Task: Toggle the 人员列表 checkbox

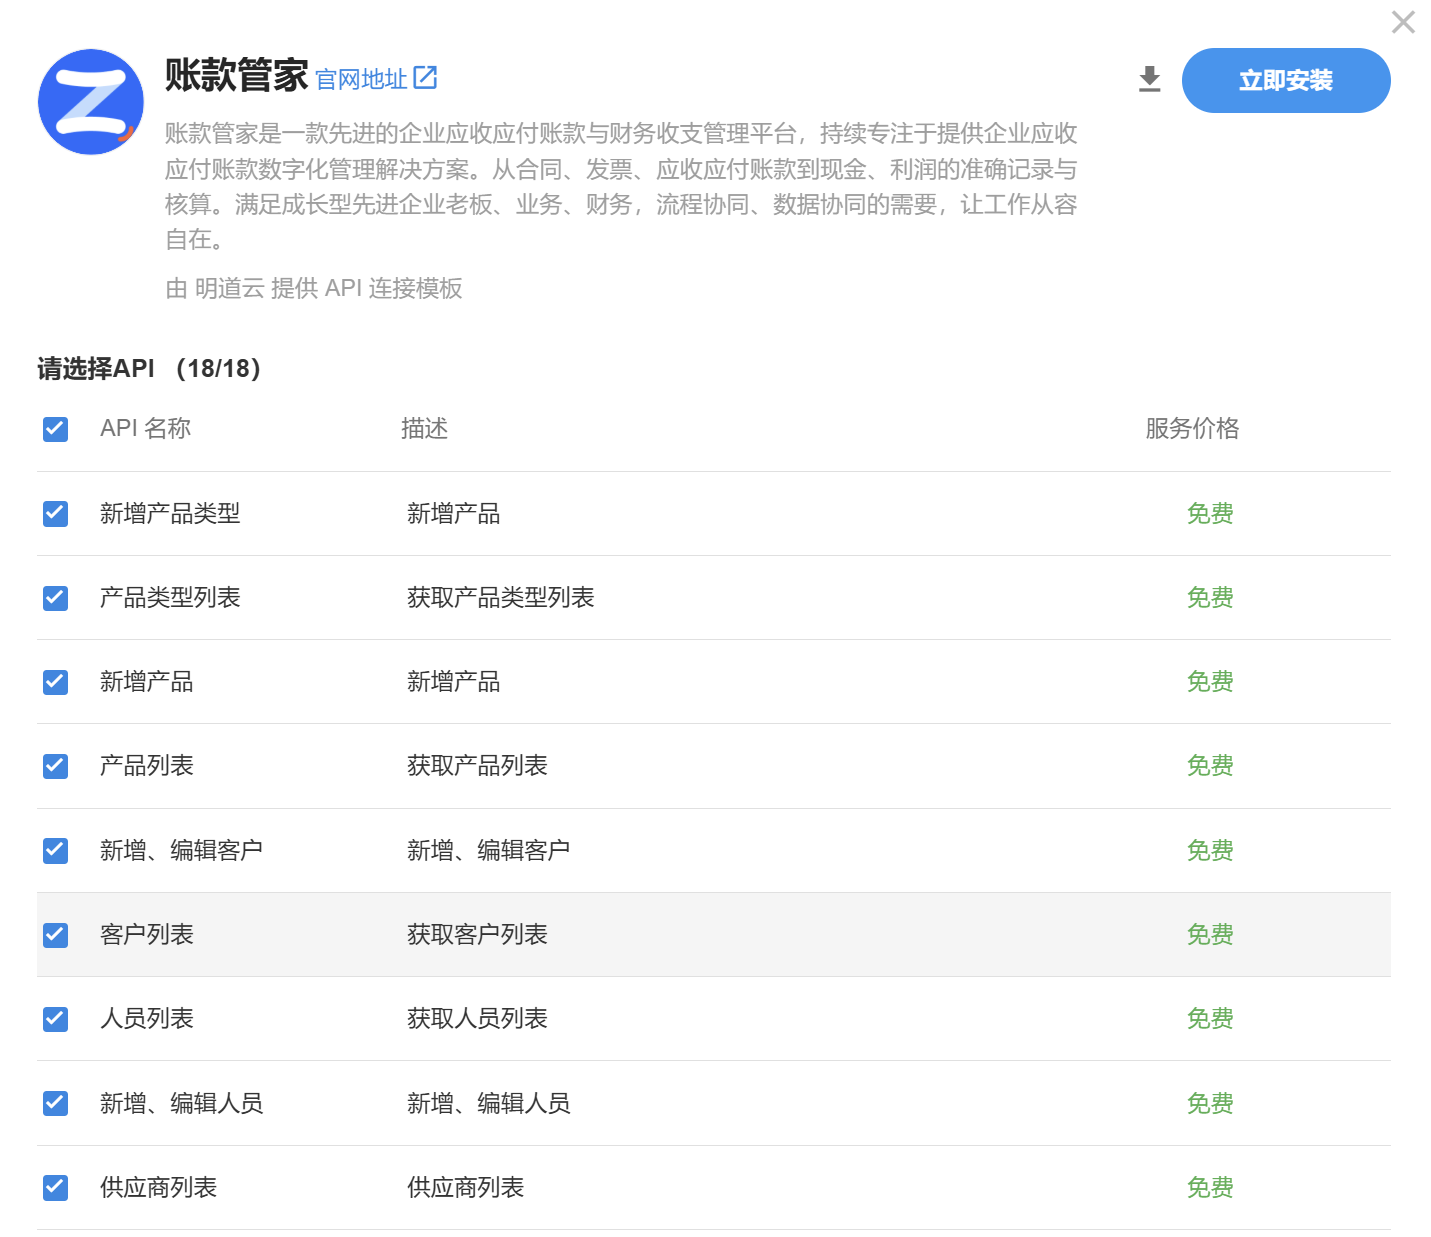Action: [x=56, y=1019]
